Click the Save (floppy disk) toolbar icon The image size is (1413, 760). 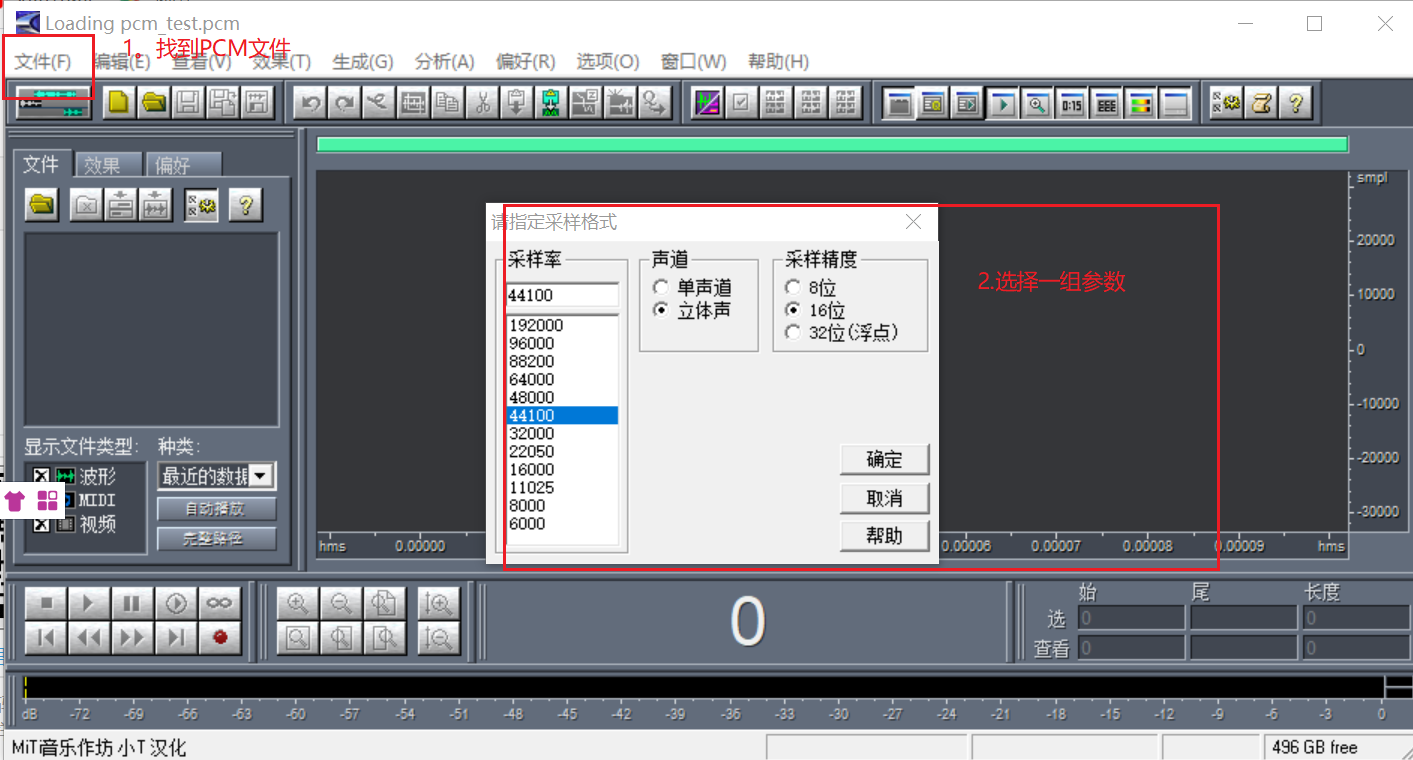click(187, 102)
